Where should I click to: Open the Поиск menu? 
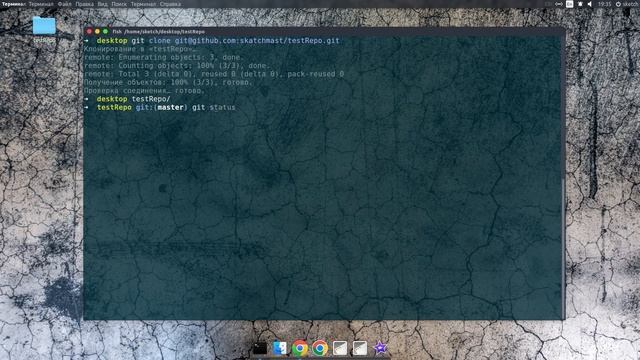(119, 4)
